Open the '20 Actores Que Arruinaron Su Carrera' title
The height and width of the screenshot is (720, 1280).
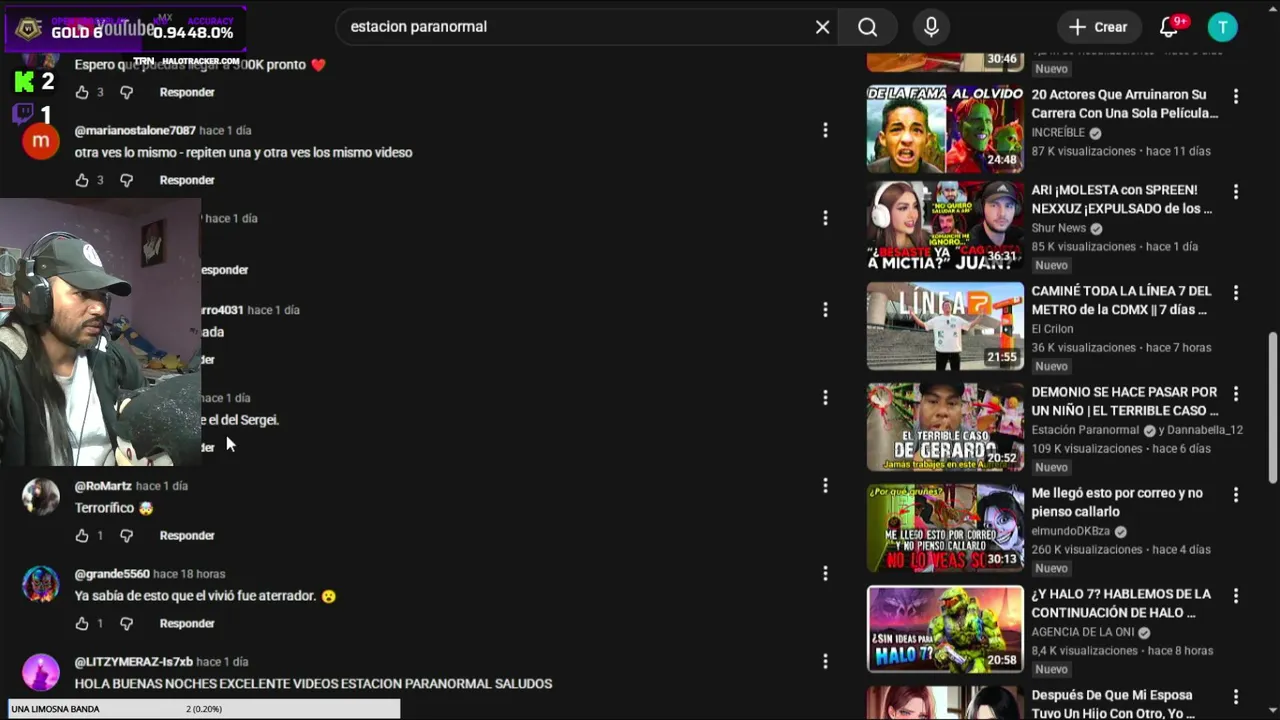(x=1124, y=104)
